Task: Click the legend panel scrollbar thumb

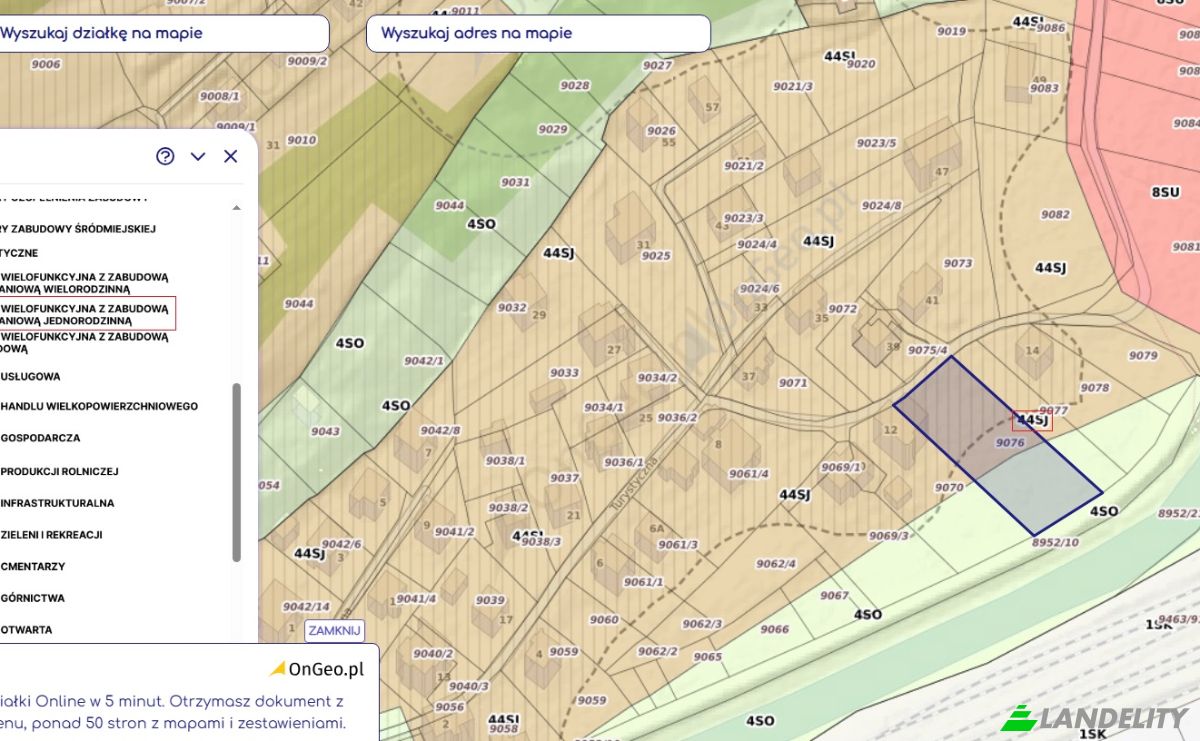Action: [x=237, y=472]
